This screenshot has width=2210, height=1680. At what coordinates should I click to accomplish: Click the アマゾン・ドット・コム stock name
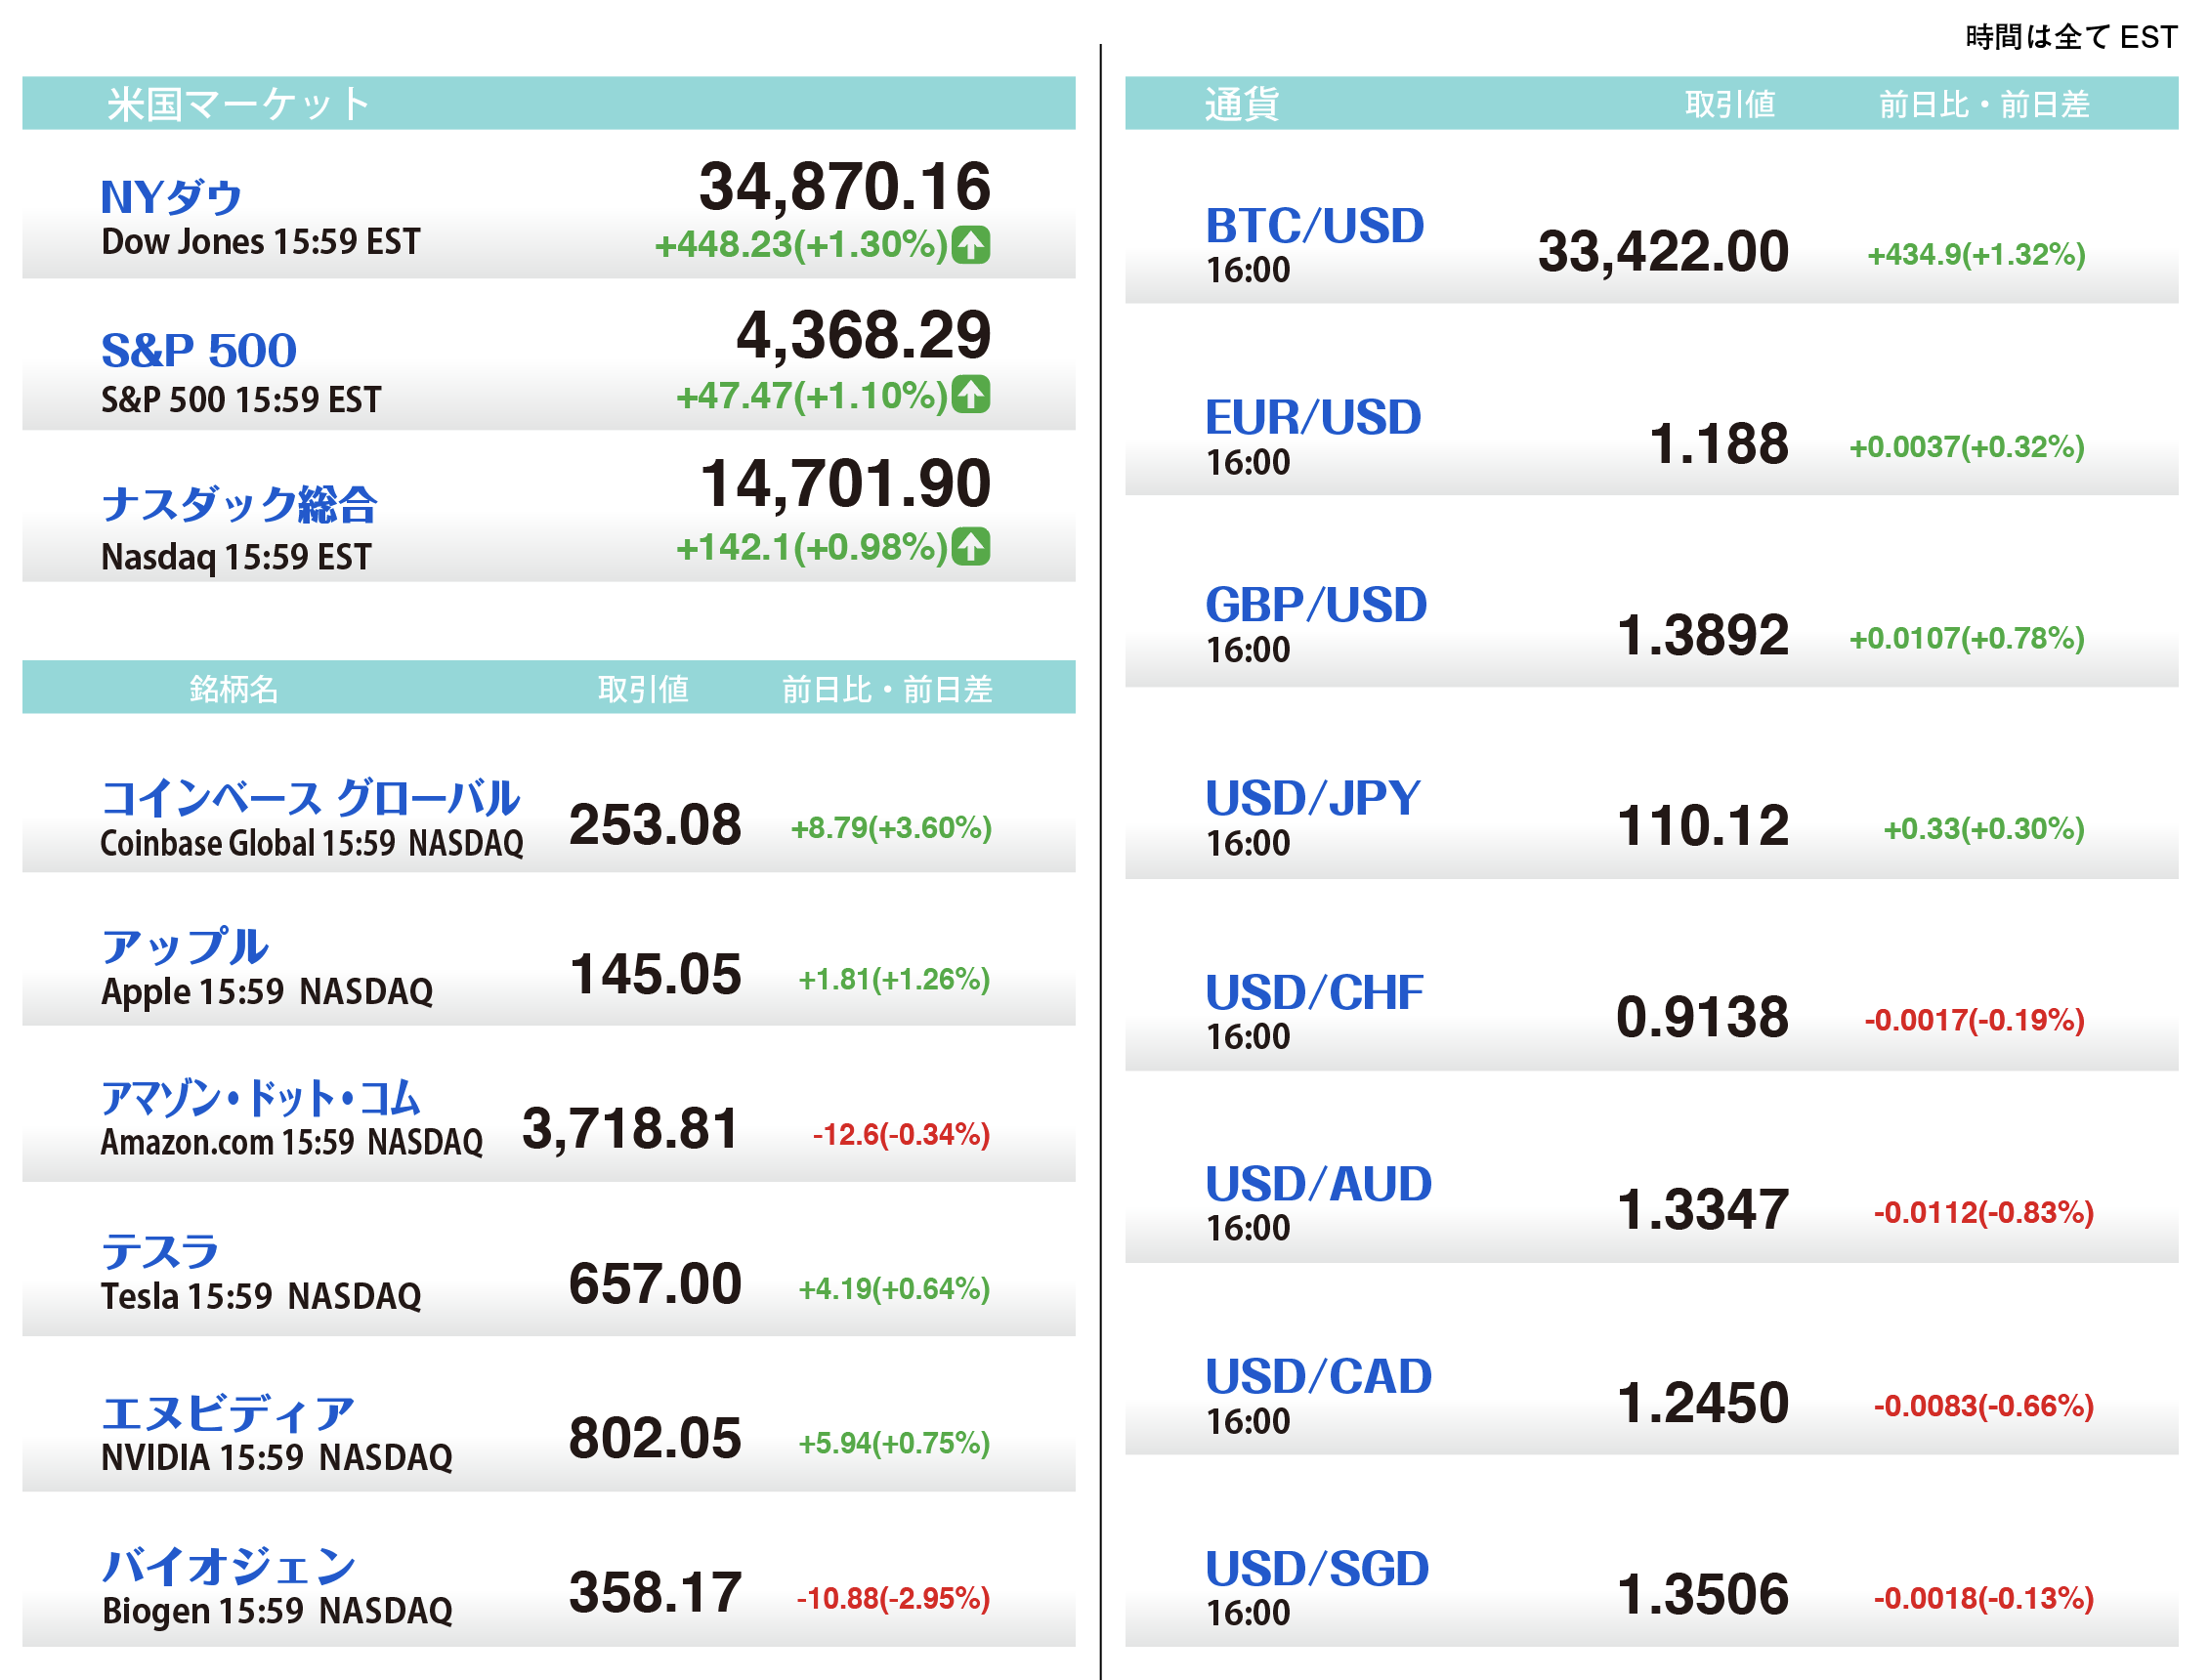[x=260, y=1098]
